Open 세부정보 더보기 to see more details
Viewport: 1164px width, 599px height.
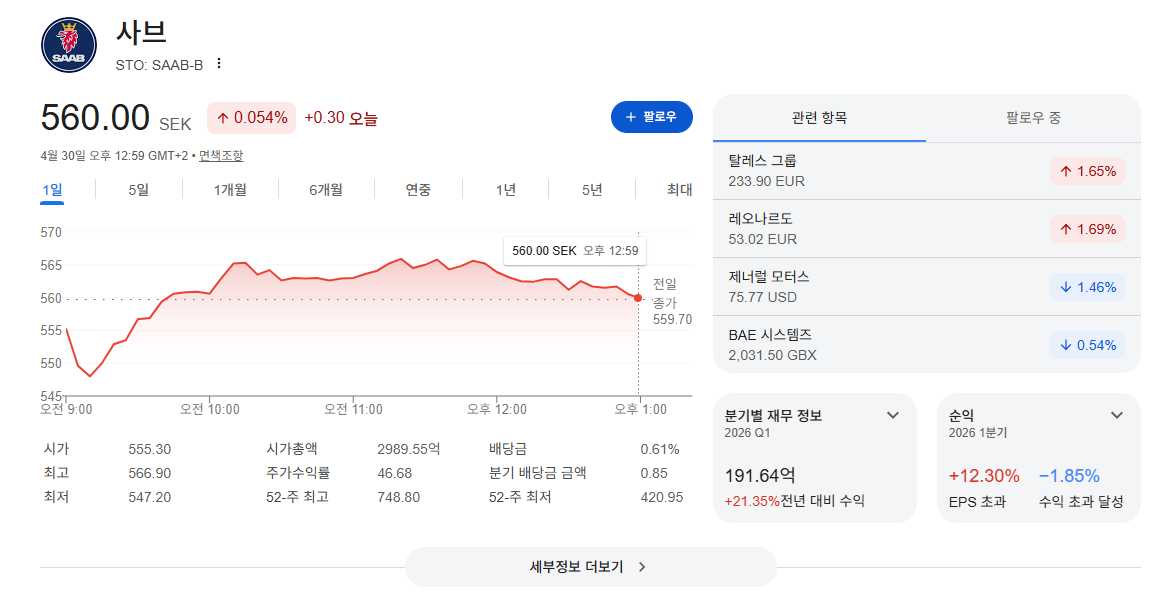tap(590, 567)
